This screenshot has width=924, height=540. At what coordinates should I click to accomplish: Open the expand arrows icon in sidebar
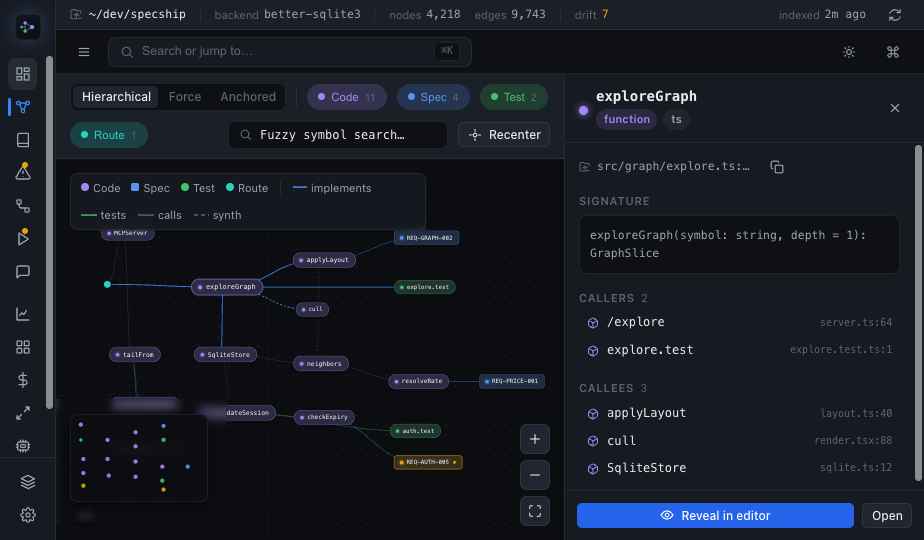point(23,413)
